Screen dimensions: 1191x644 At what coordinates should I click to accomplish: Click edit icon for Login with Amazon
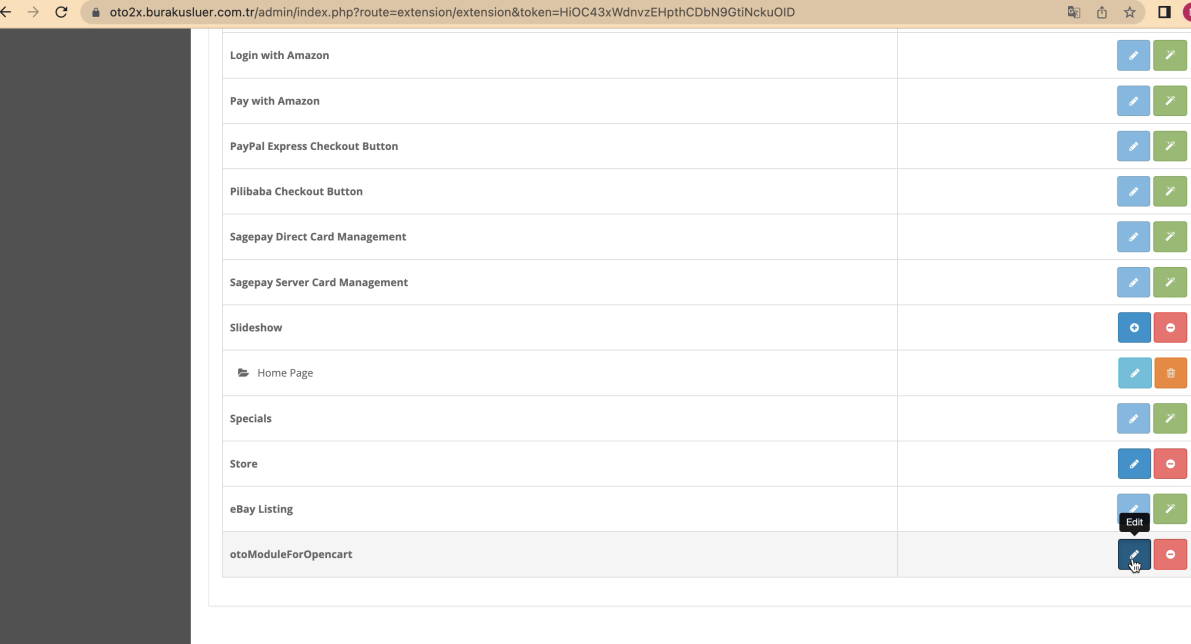1133,55
